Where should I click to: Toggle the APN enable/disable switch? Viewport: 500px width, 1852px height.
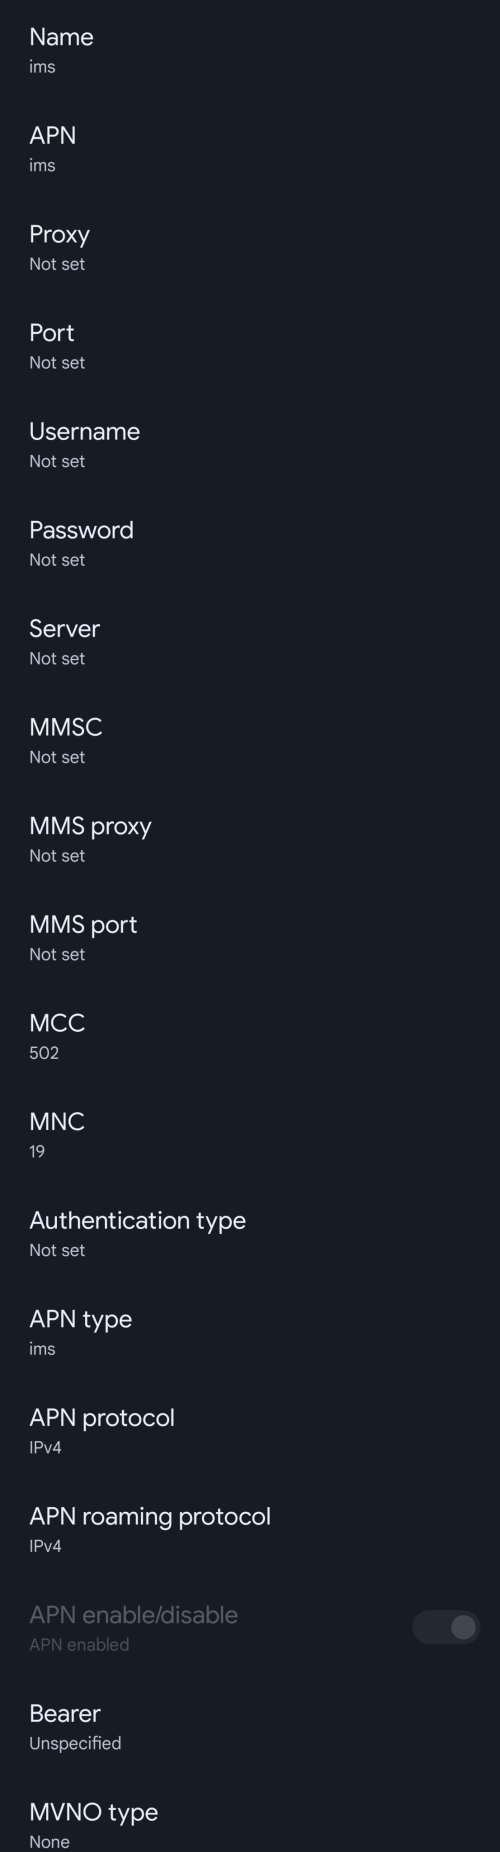pos(446,1628)
